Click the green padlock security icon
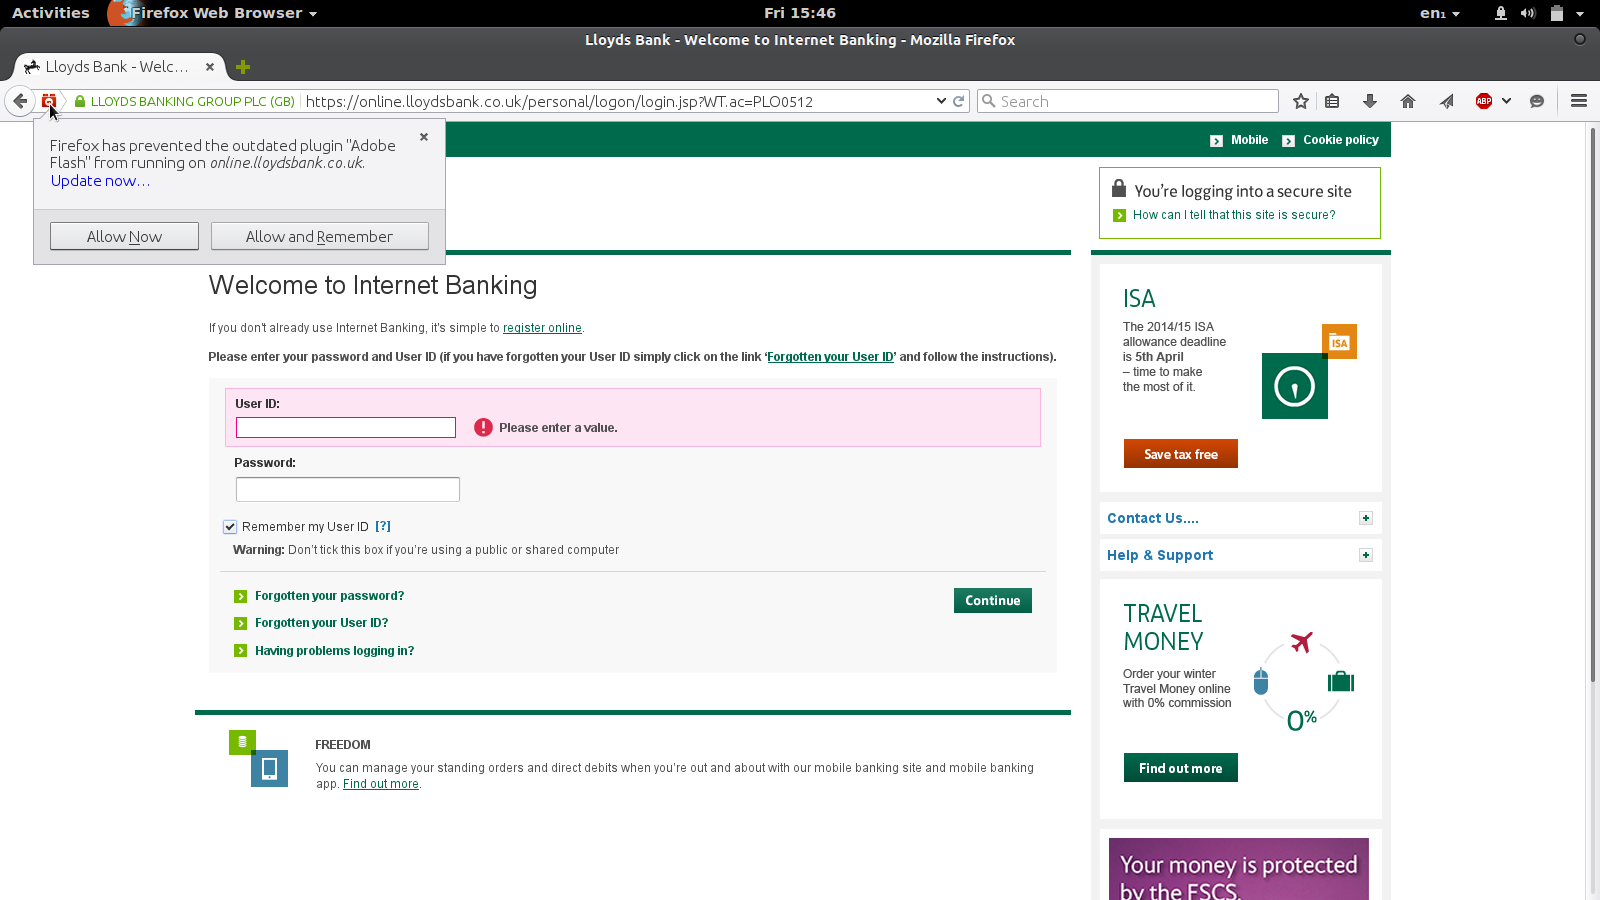1600x900 pixels. (x=80, y=101)
